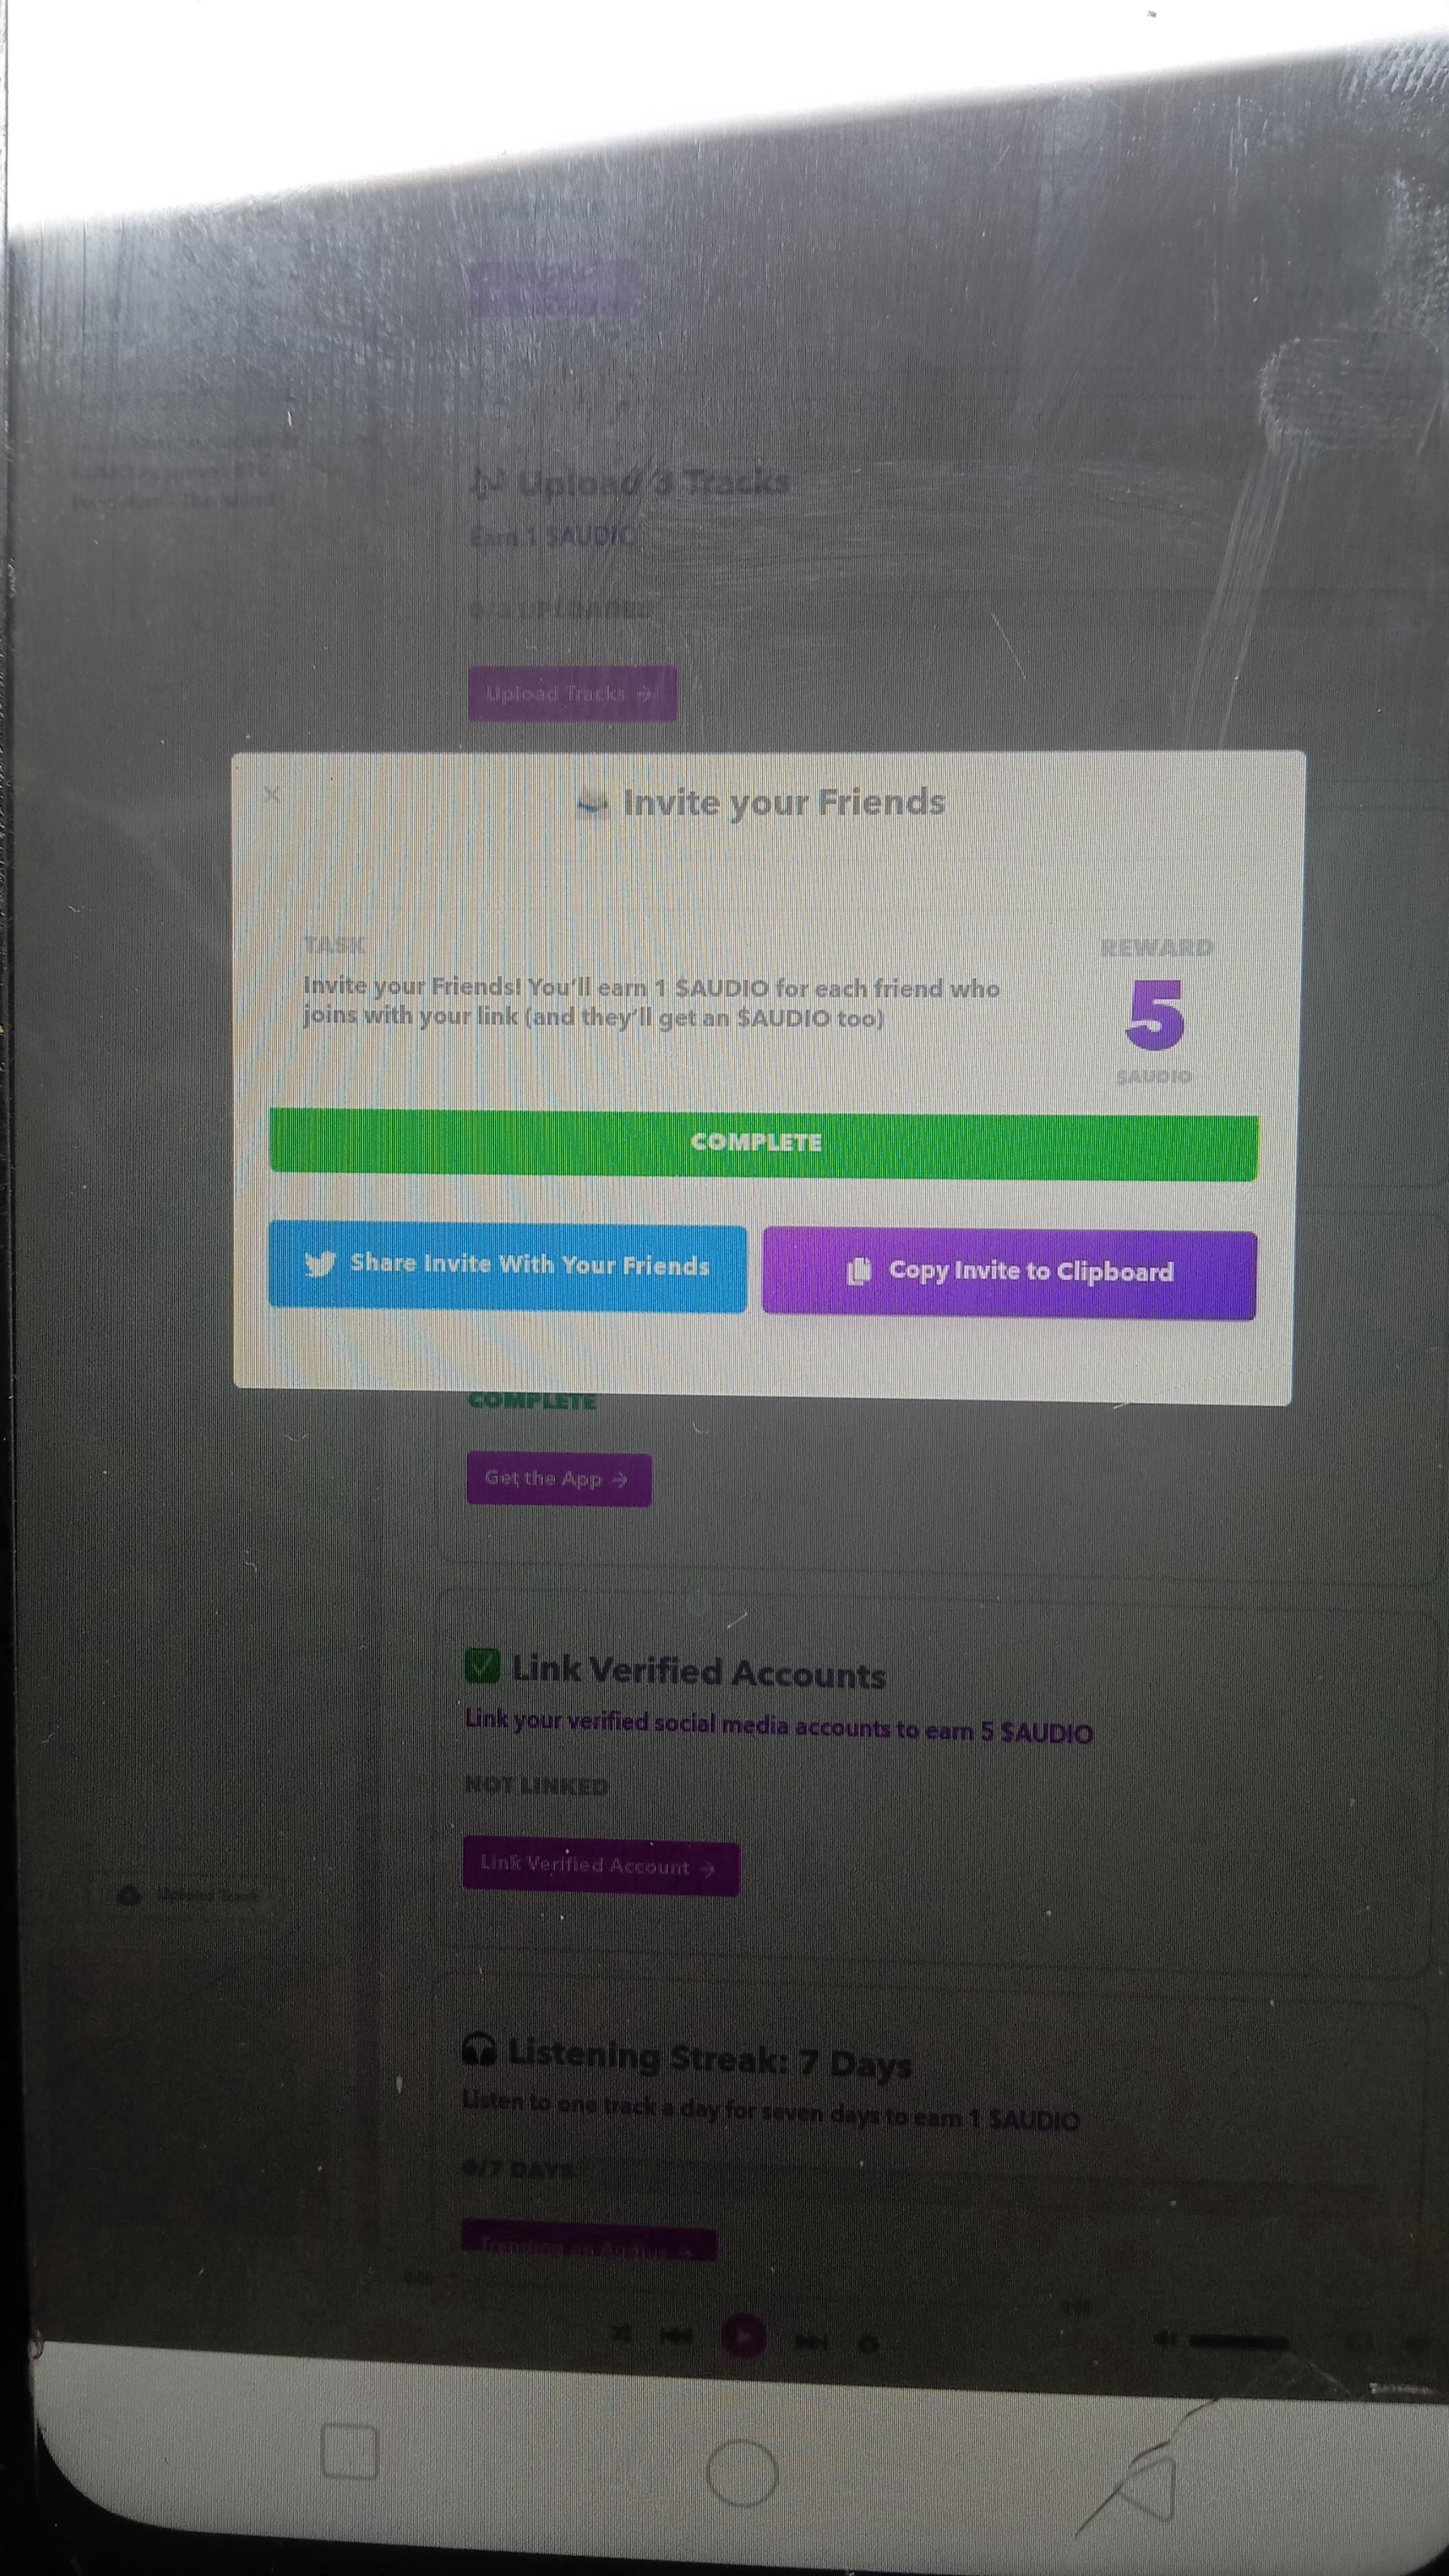Click the clipboard copy icon

click(858, 1271)
